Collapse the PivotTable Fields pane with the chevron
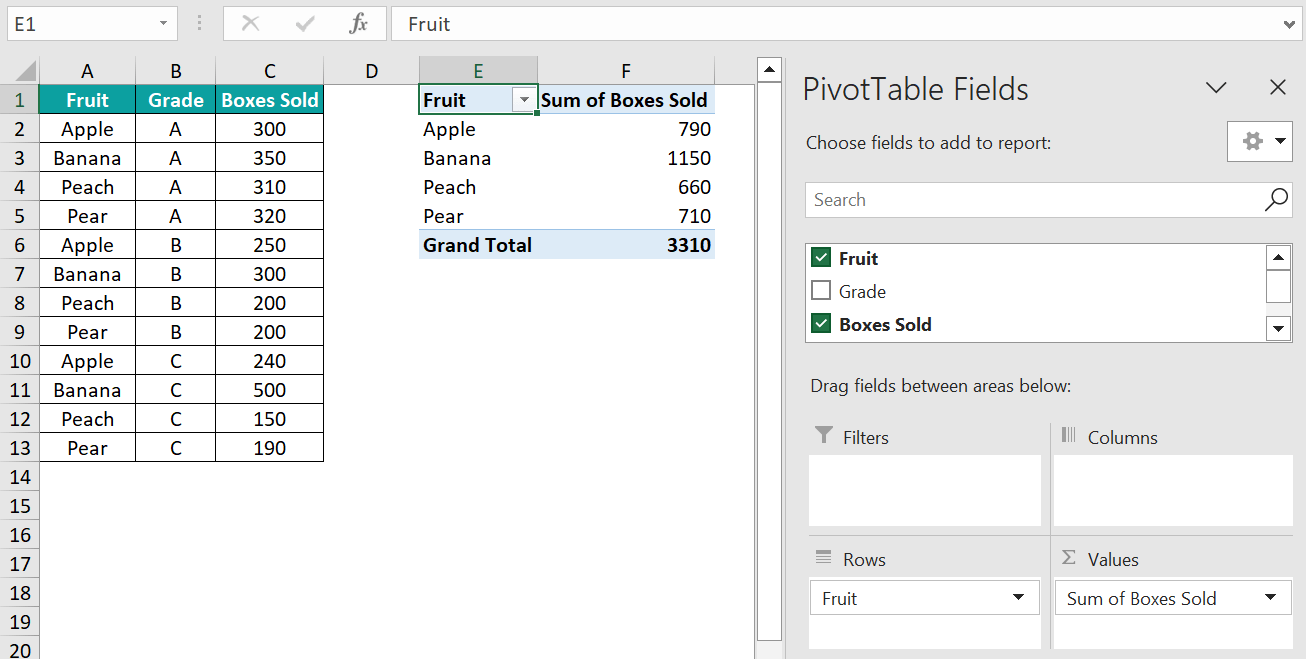1306x659 pixels. pos(1216,88)
